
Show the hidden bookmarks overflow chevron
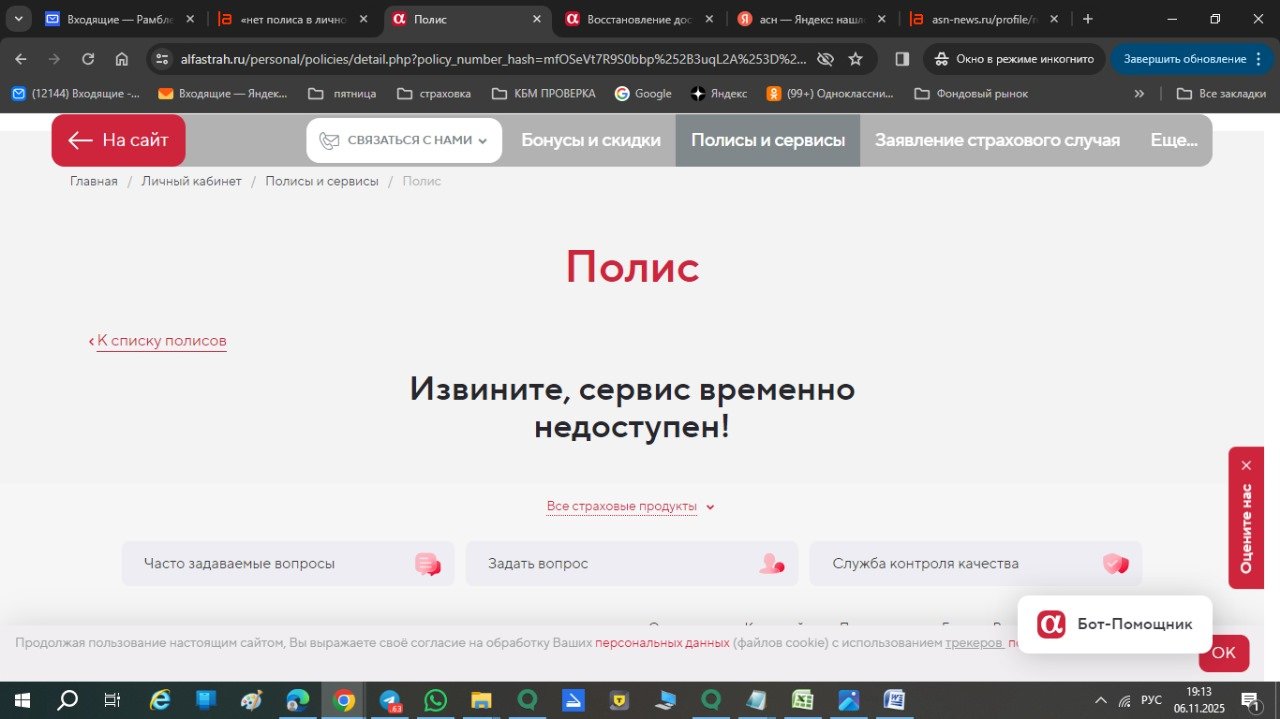point(1139,94)
